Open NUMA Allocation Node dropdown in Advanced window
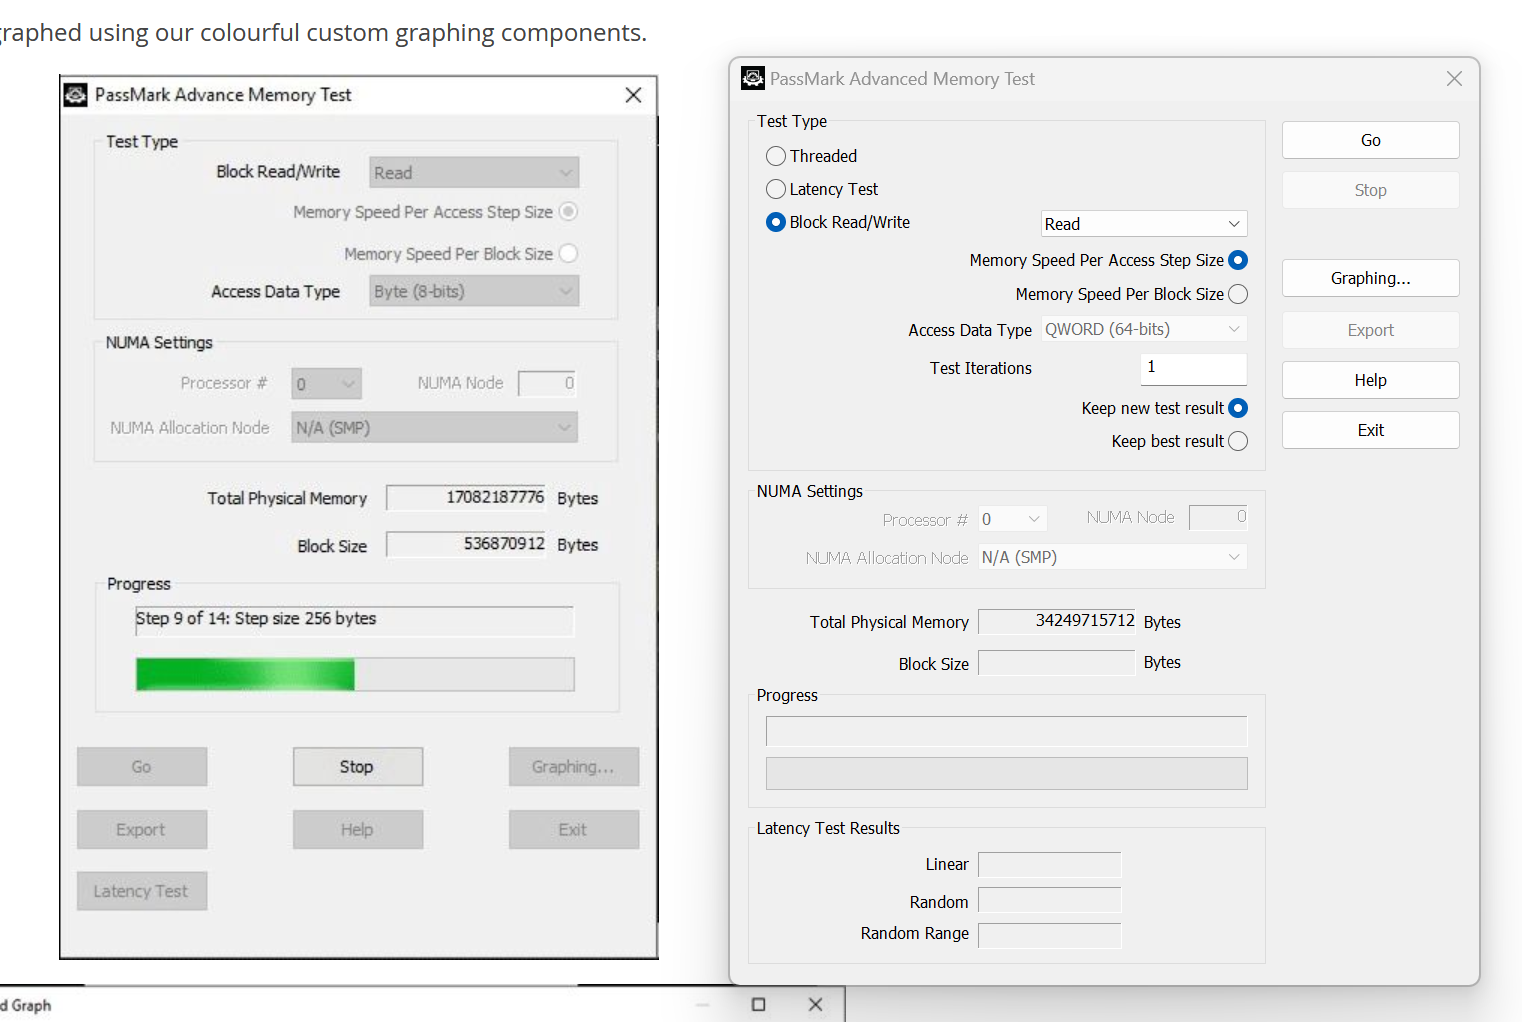This screenshot has width=1522, height=1022. (1113, 557)
